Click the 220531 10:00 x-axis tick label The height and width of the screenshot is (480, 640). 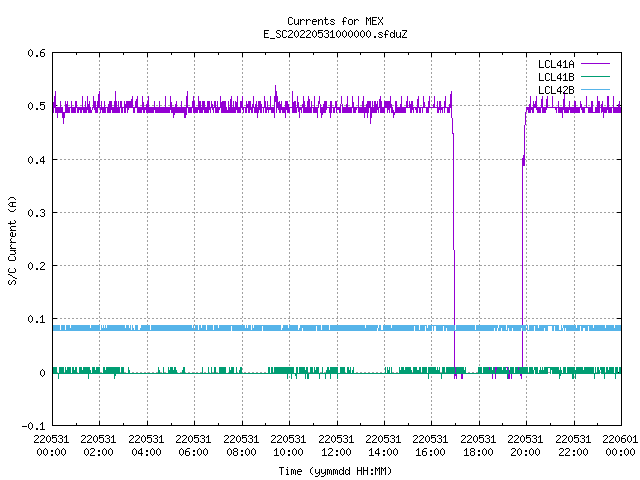[288, 446]
